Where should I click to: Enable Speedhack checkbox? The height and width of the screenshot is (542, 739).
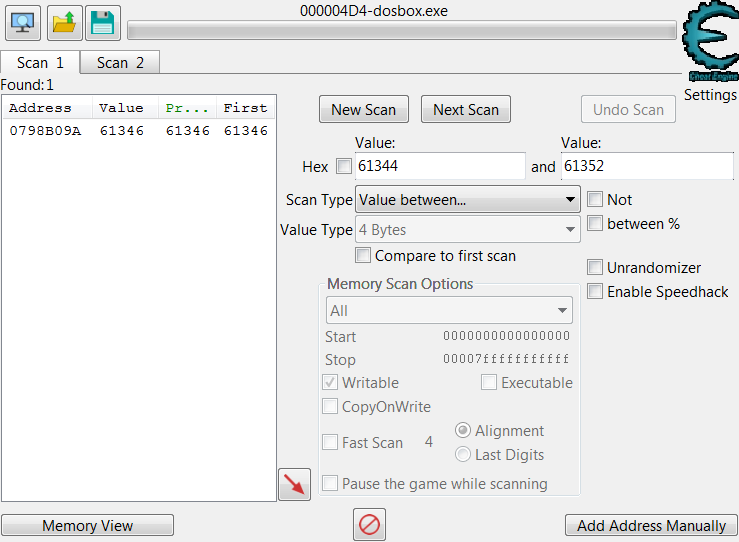click(x=595, y=292)
